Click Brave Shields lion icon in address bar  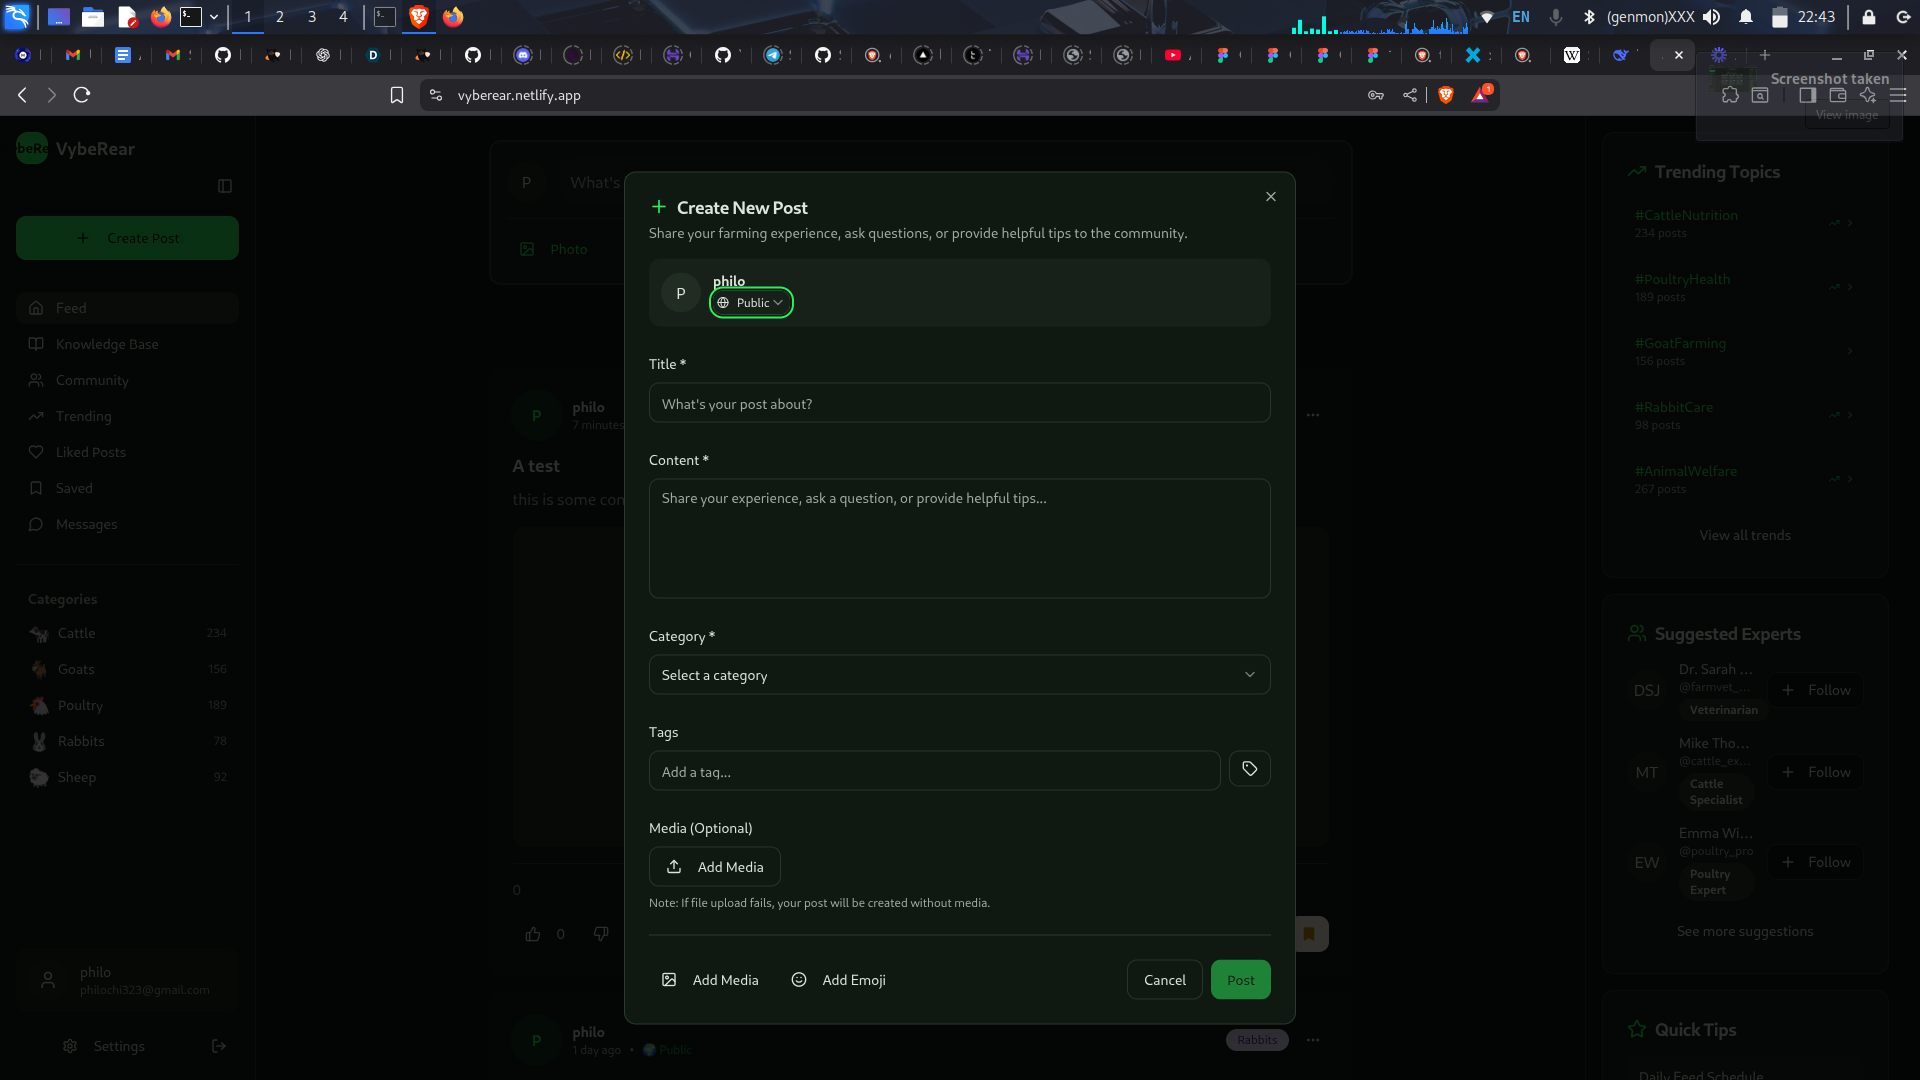tap(1445, 95)
